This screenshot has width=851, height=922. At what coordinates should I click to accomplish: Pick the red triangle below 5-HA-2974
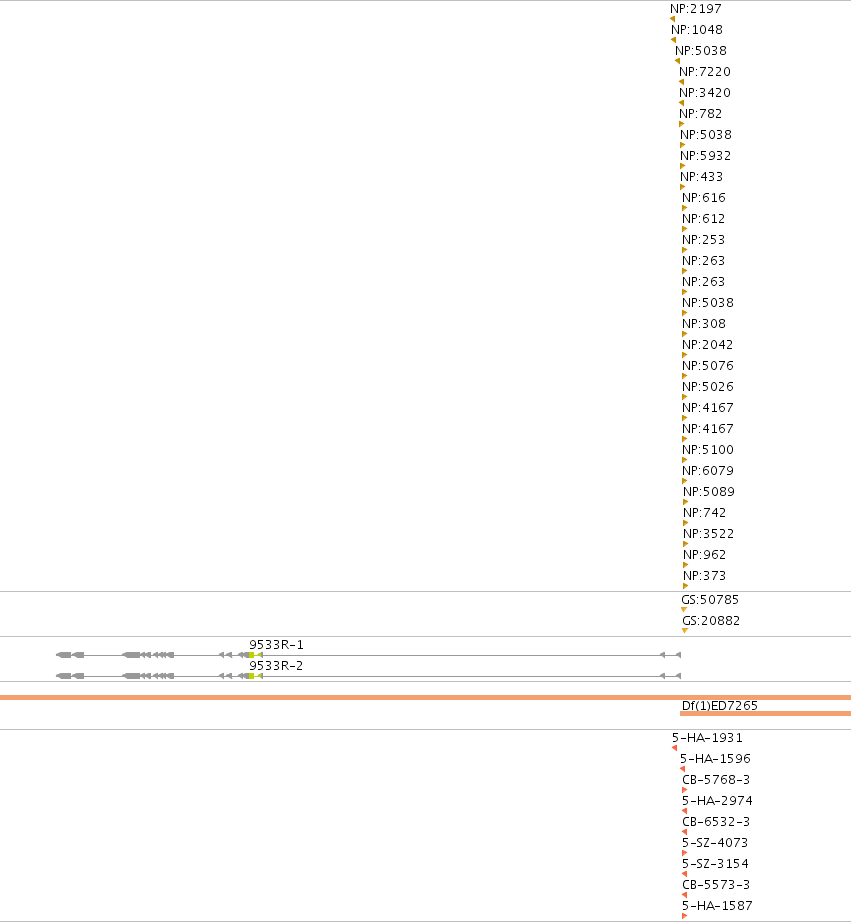click(x=685, y=811)
